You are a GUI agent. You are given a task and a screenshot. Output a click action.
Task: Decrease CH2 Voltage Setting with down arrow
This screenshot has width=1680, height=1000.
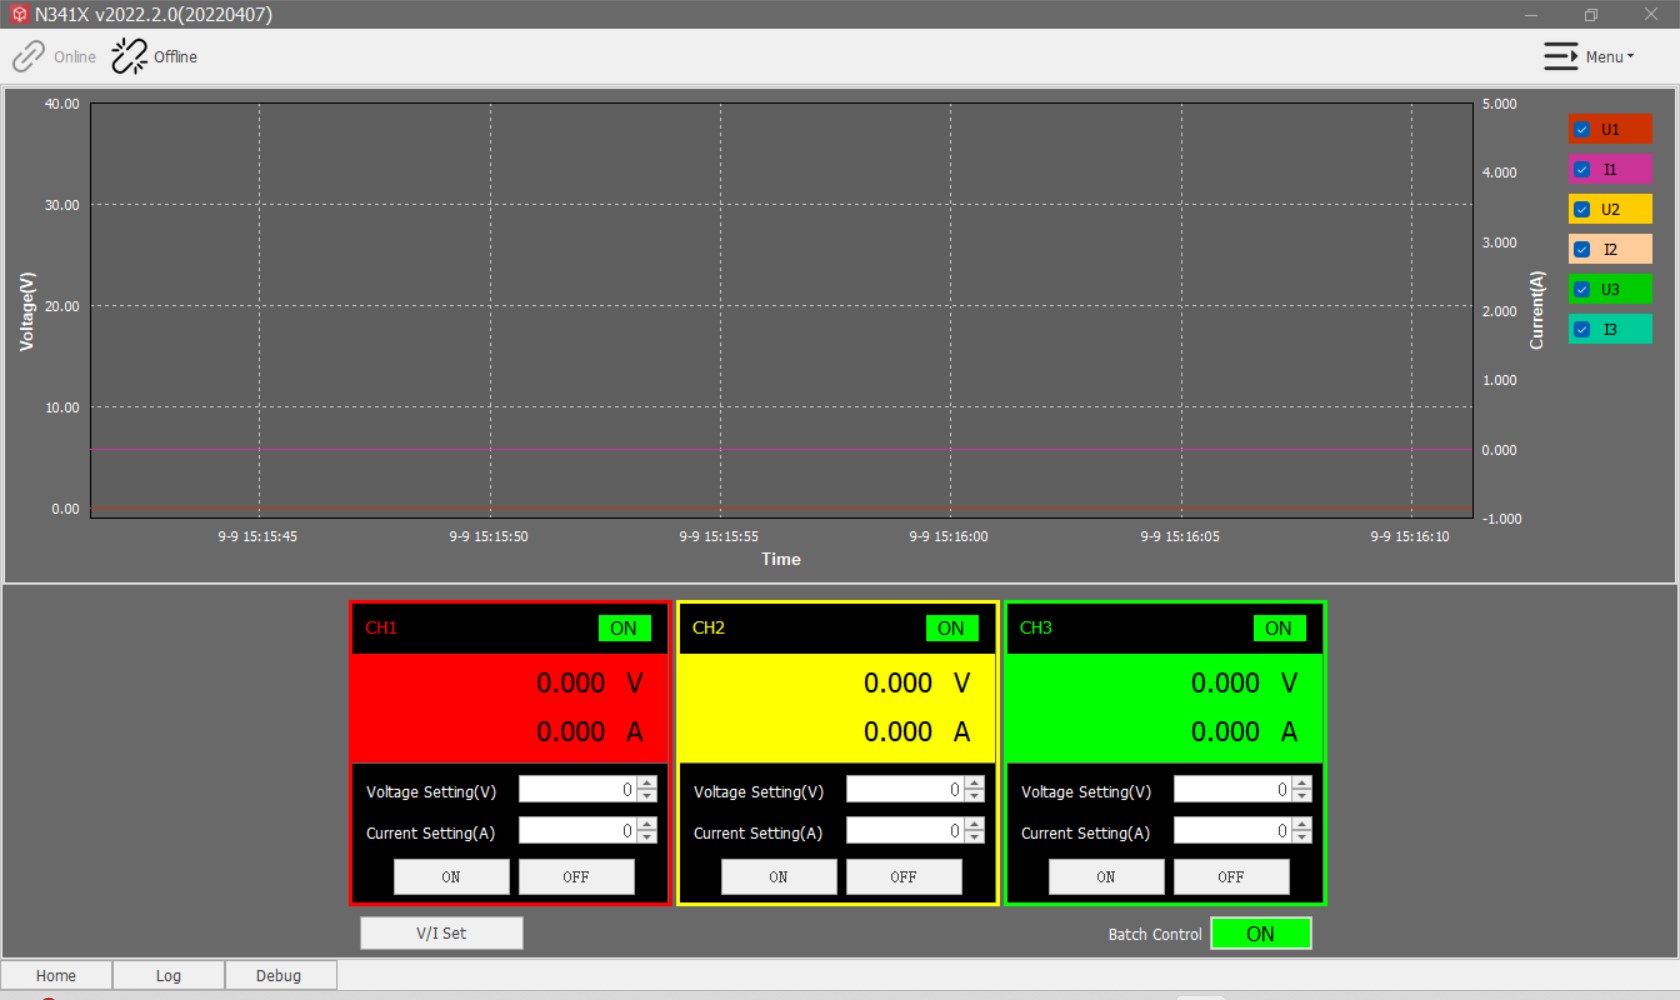[x=975, y=796]
